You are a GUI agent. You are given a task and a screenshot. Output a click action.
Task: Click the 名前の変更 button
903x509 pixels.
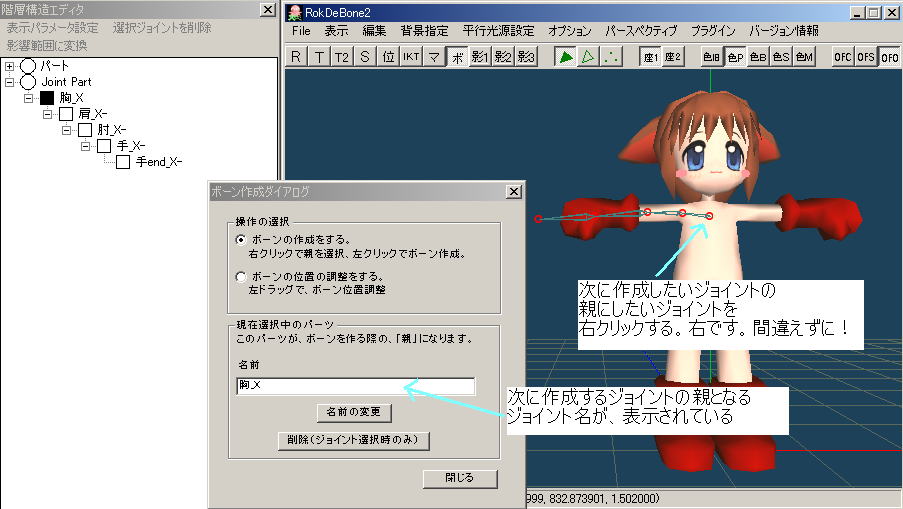click(x=353, y=411)
